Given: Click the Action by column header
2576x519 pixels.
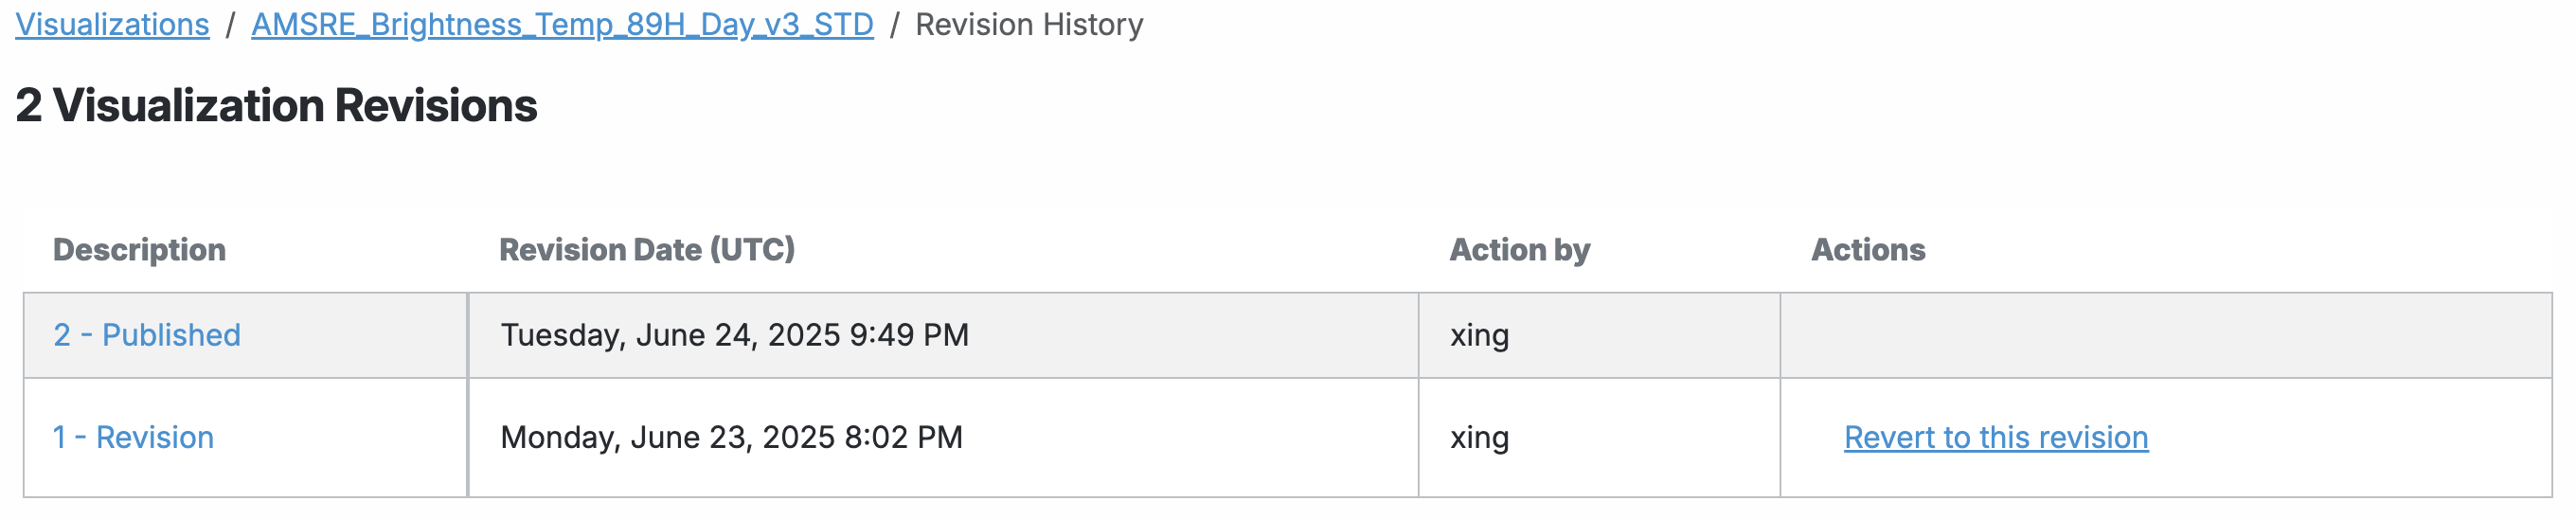Looking at the screenshot, I should [1519, 249].
